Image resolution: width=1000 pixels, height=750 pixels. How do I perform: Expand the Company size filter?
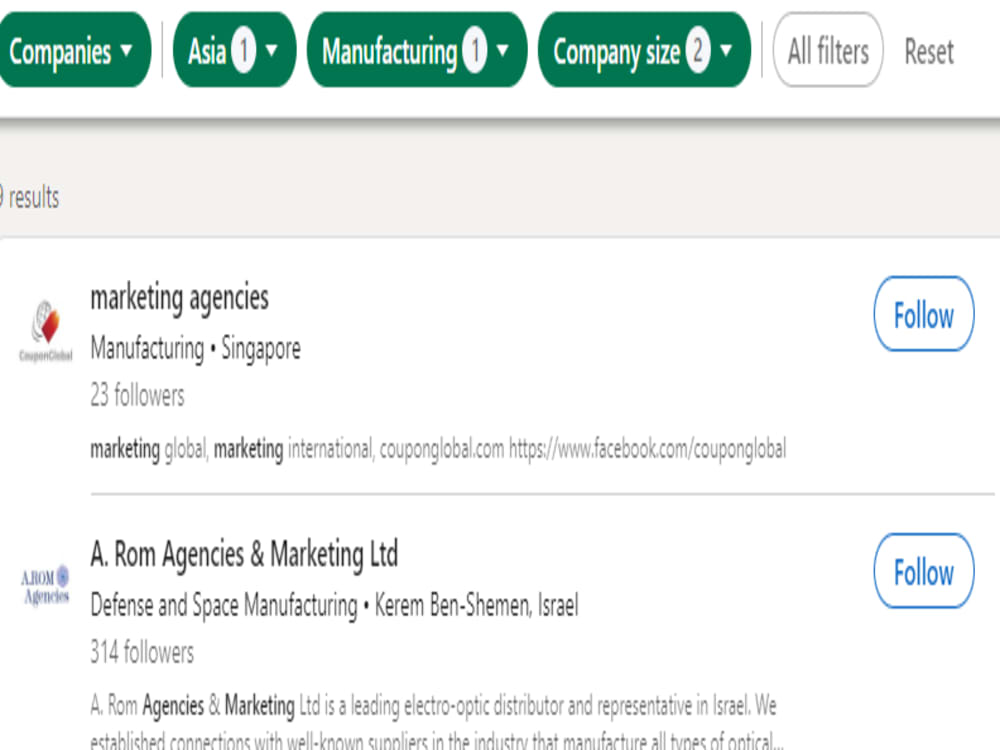pos(644,50)
